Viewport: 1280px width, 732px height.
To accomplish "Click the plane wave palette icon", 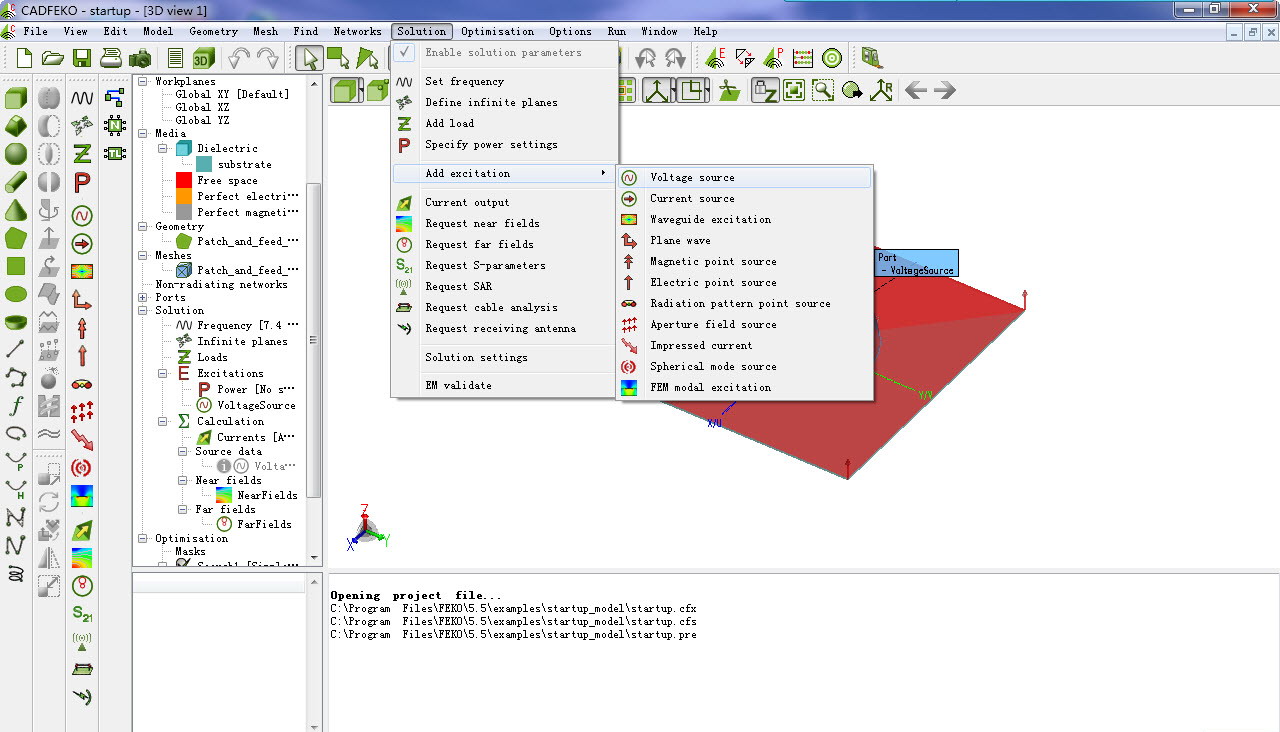I will pos(82,299).
